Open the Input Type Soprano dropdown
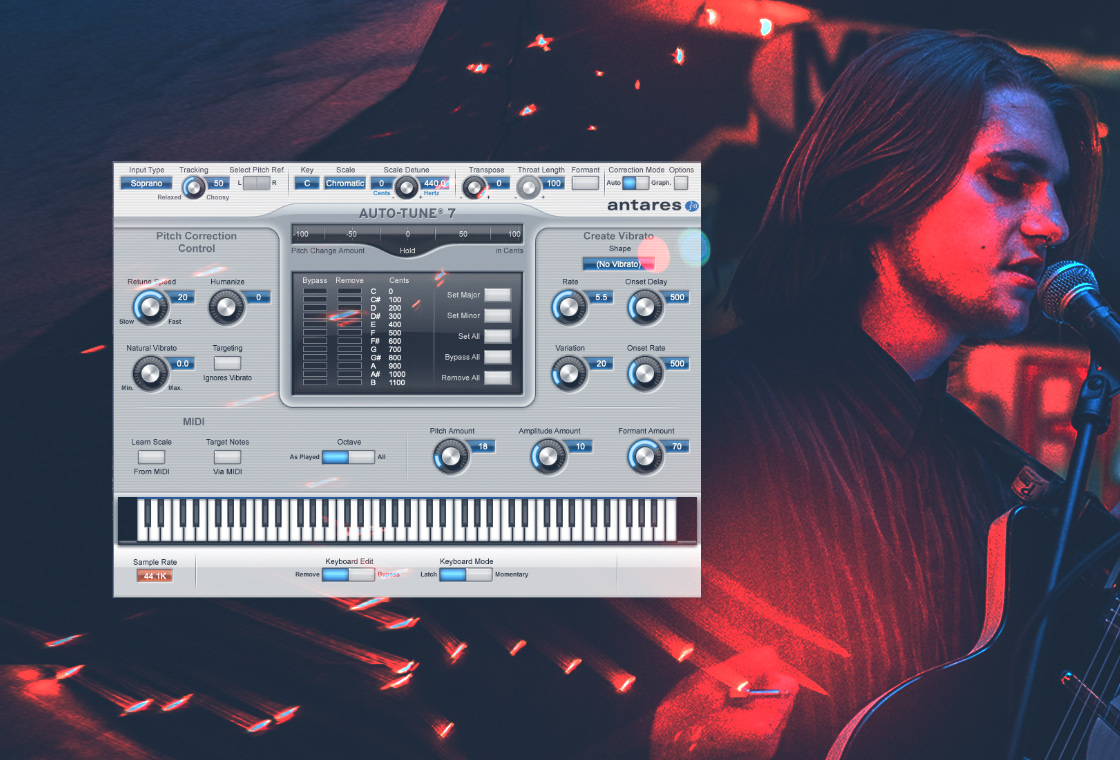This screenshot has width=1120, height=760. [x=146, y=183]
